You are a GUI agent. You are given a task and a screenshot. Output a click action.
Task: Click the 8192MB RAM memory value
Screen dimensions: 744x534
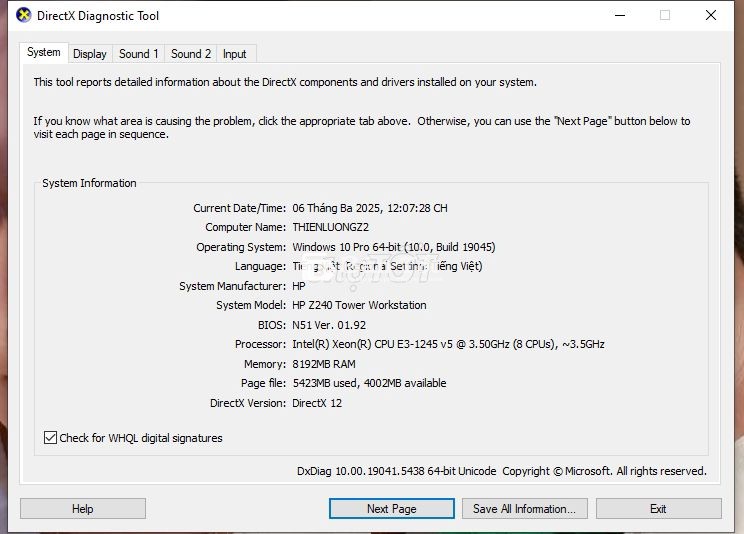(324, 364)
